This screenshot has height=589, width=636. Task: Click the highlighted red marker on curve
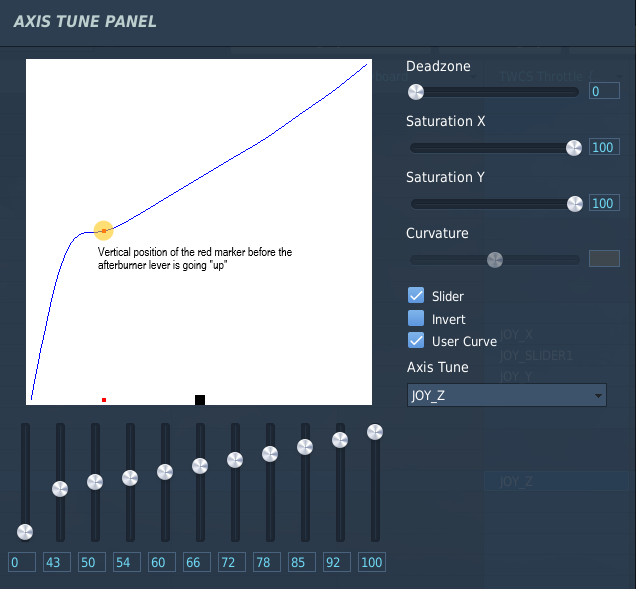pyautogui.click(x=104, y=231)
